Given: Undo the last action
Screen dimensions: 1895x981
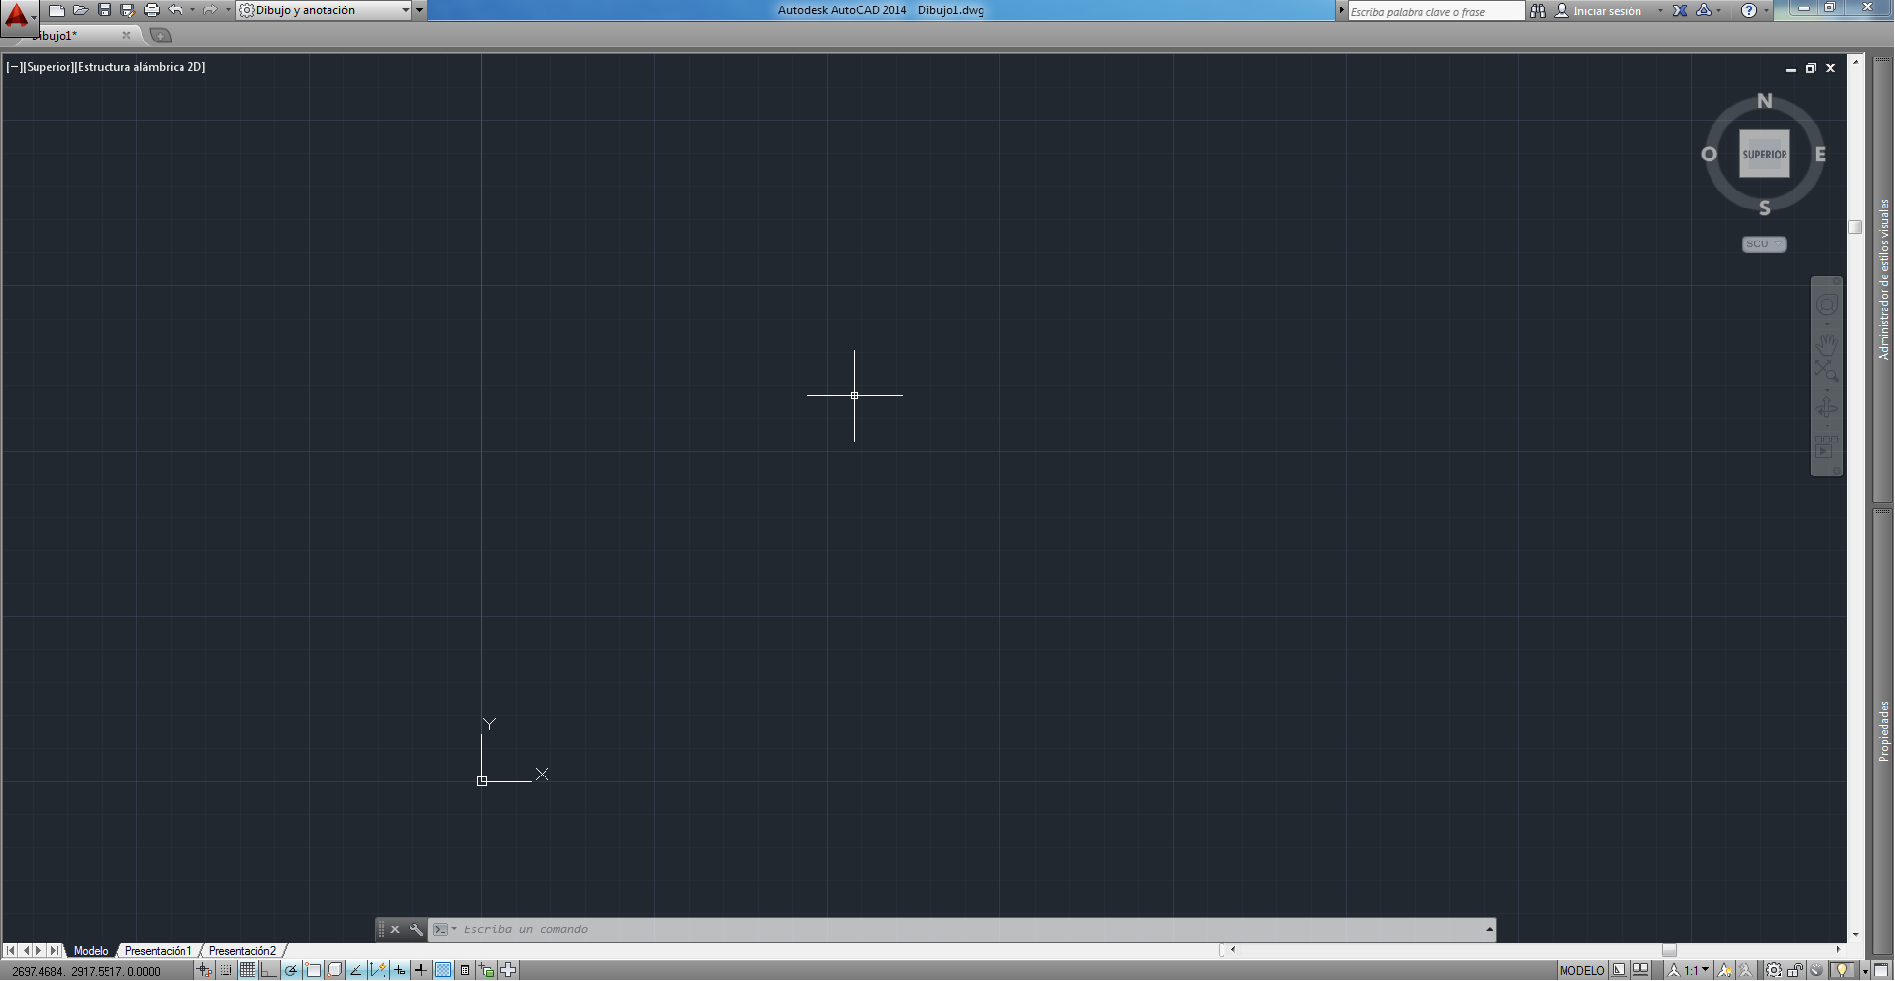Looking at the screenshot, I should click(x=175, y=10).
